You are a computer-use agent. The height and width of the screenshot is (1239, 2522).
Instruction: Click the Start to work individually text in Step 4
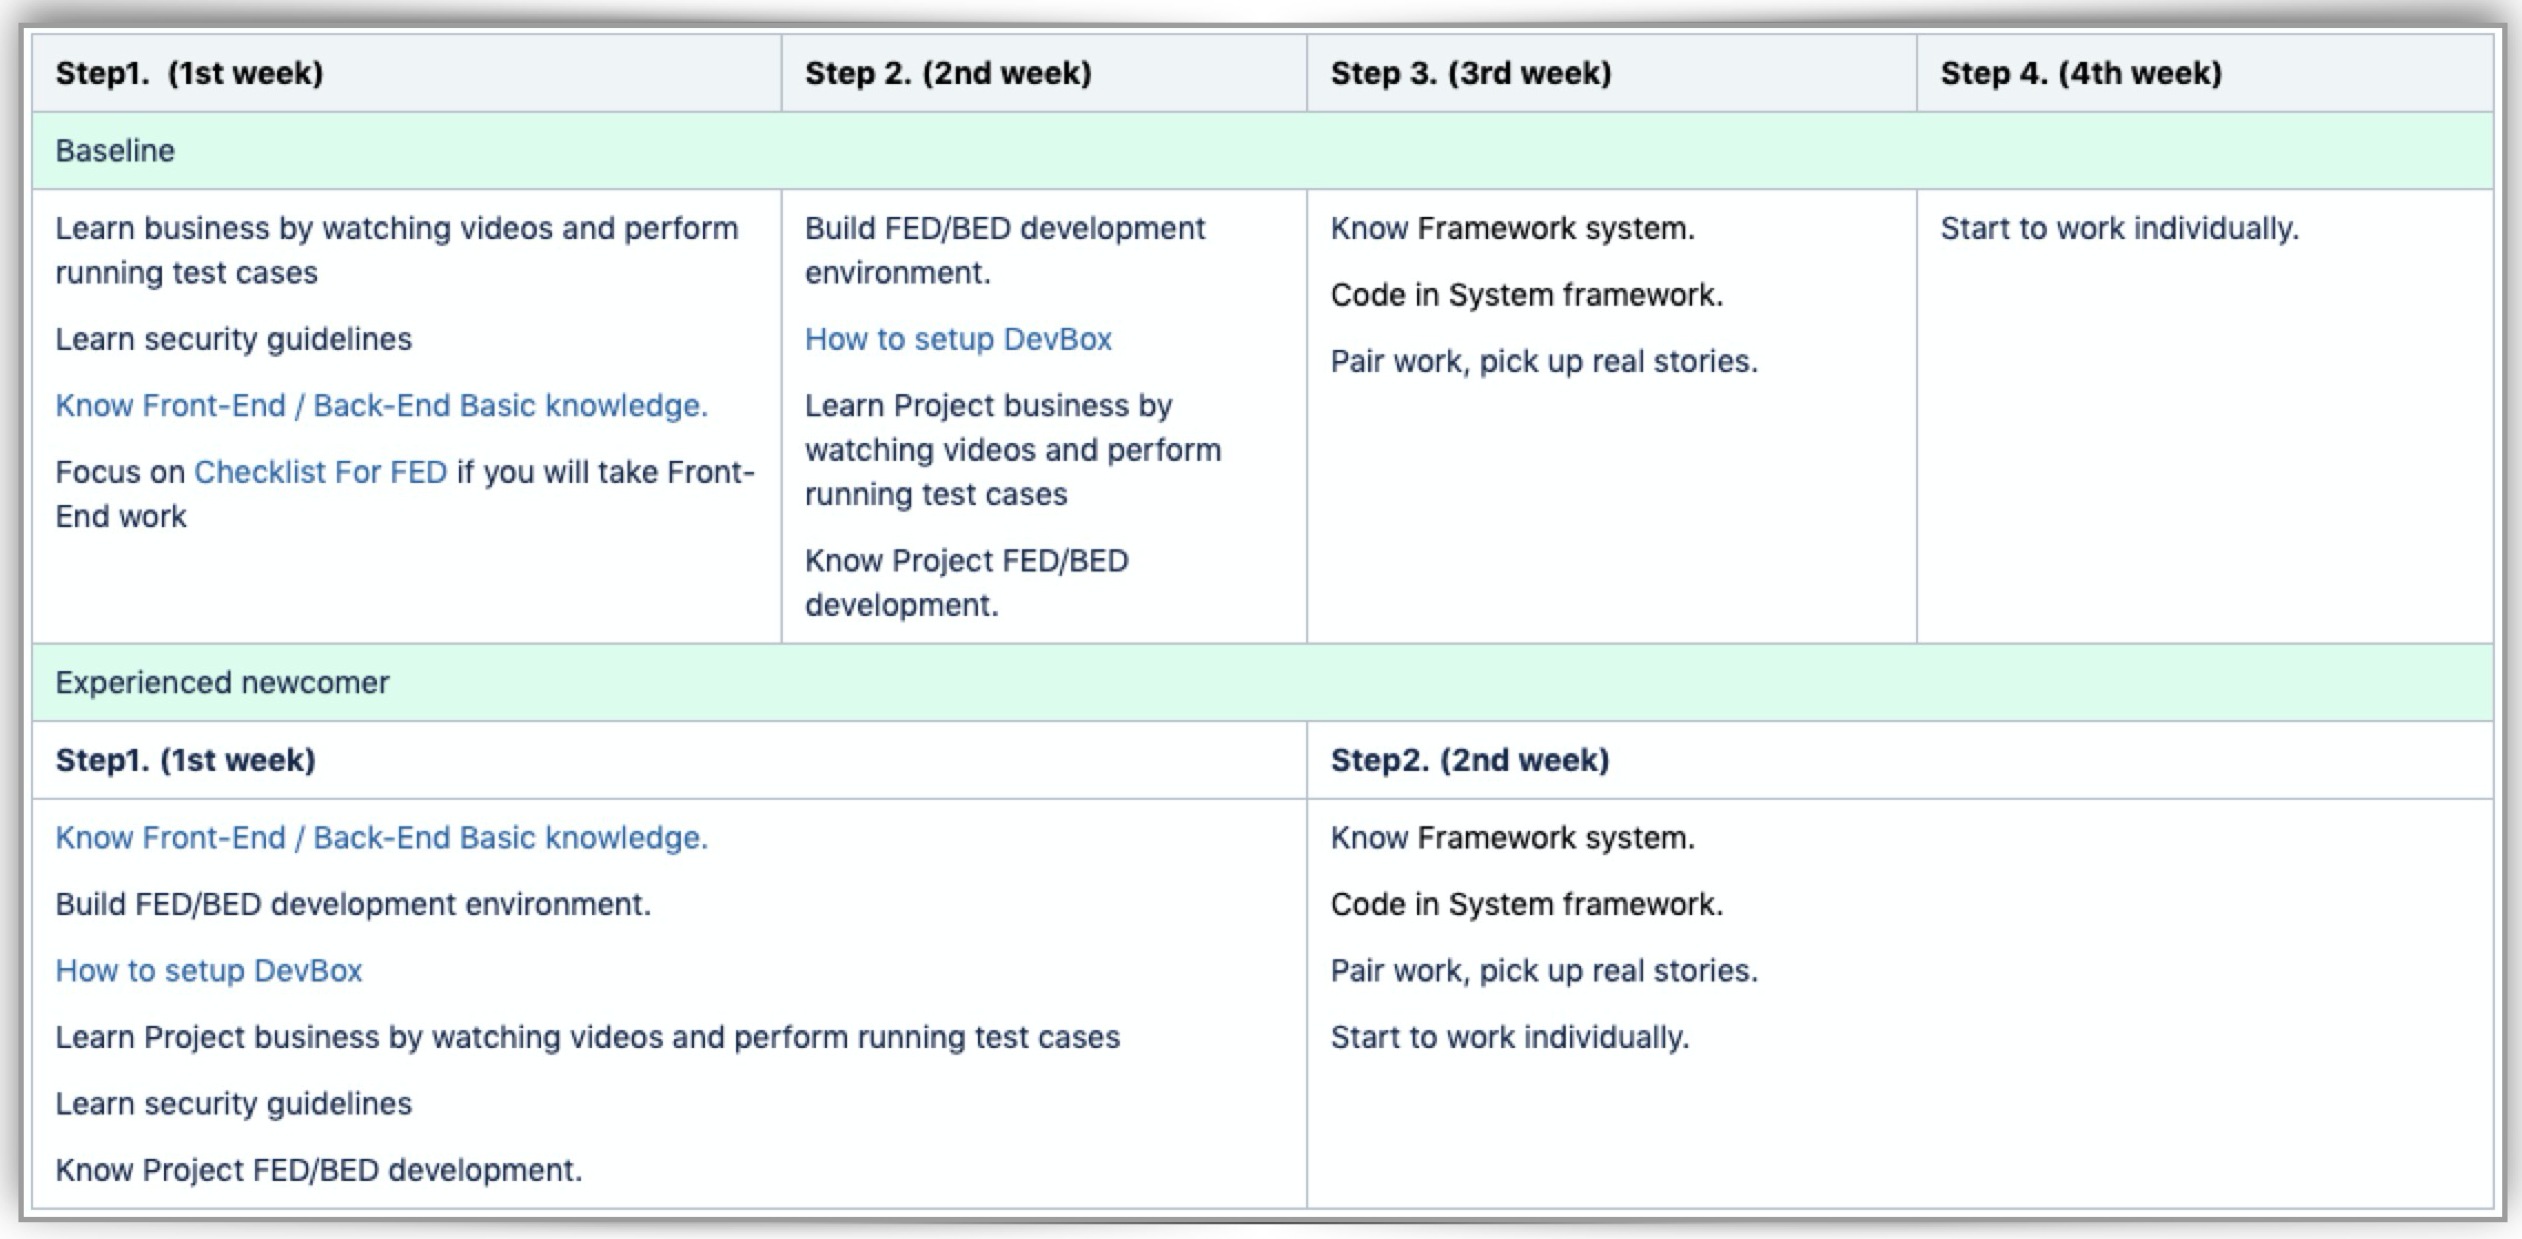pyautogui.click(x=2119, y=228)
